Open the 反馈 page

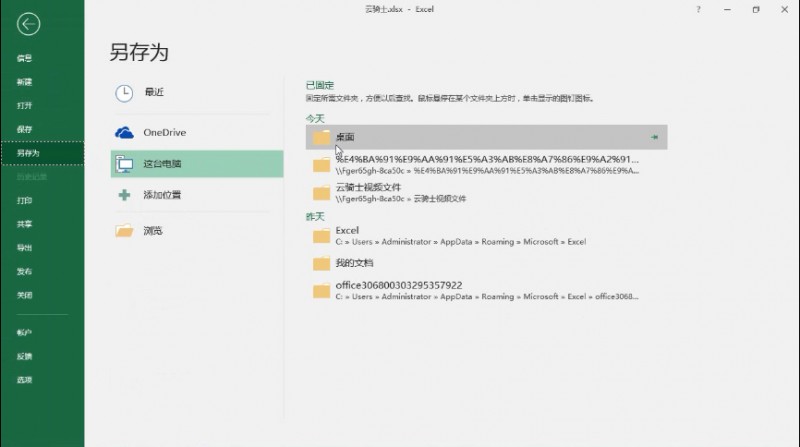coord(24,356)
